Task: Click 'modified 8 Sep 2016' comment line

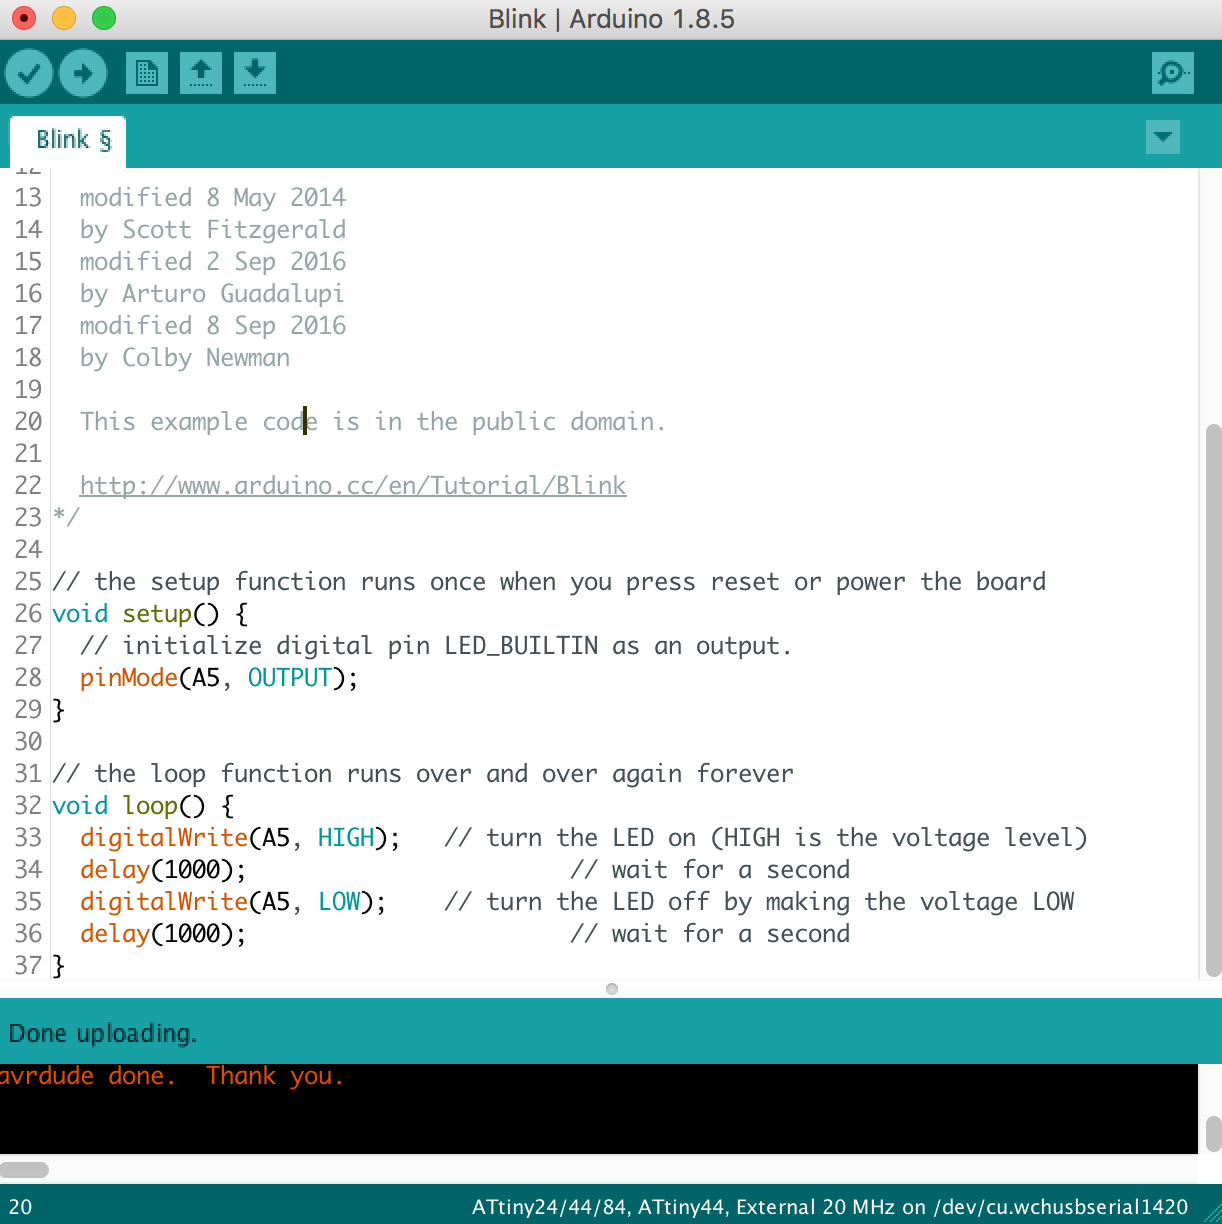Action: [x=213, y=326]
